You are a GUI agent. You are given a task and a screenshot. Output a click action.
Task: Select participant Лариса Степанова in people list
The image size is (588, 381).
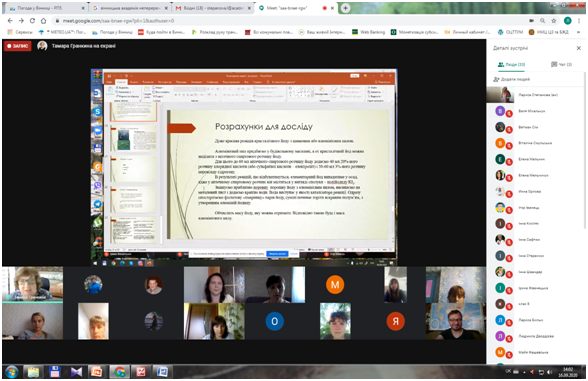click(x=535, y=95)
